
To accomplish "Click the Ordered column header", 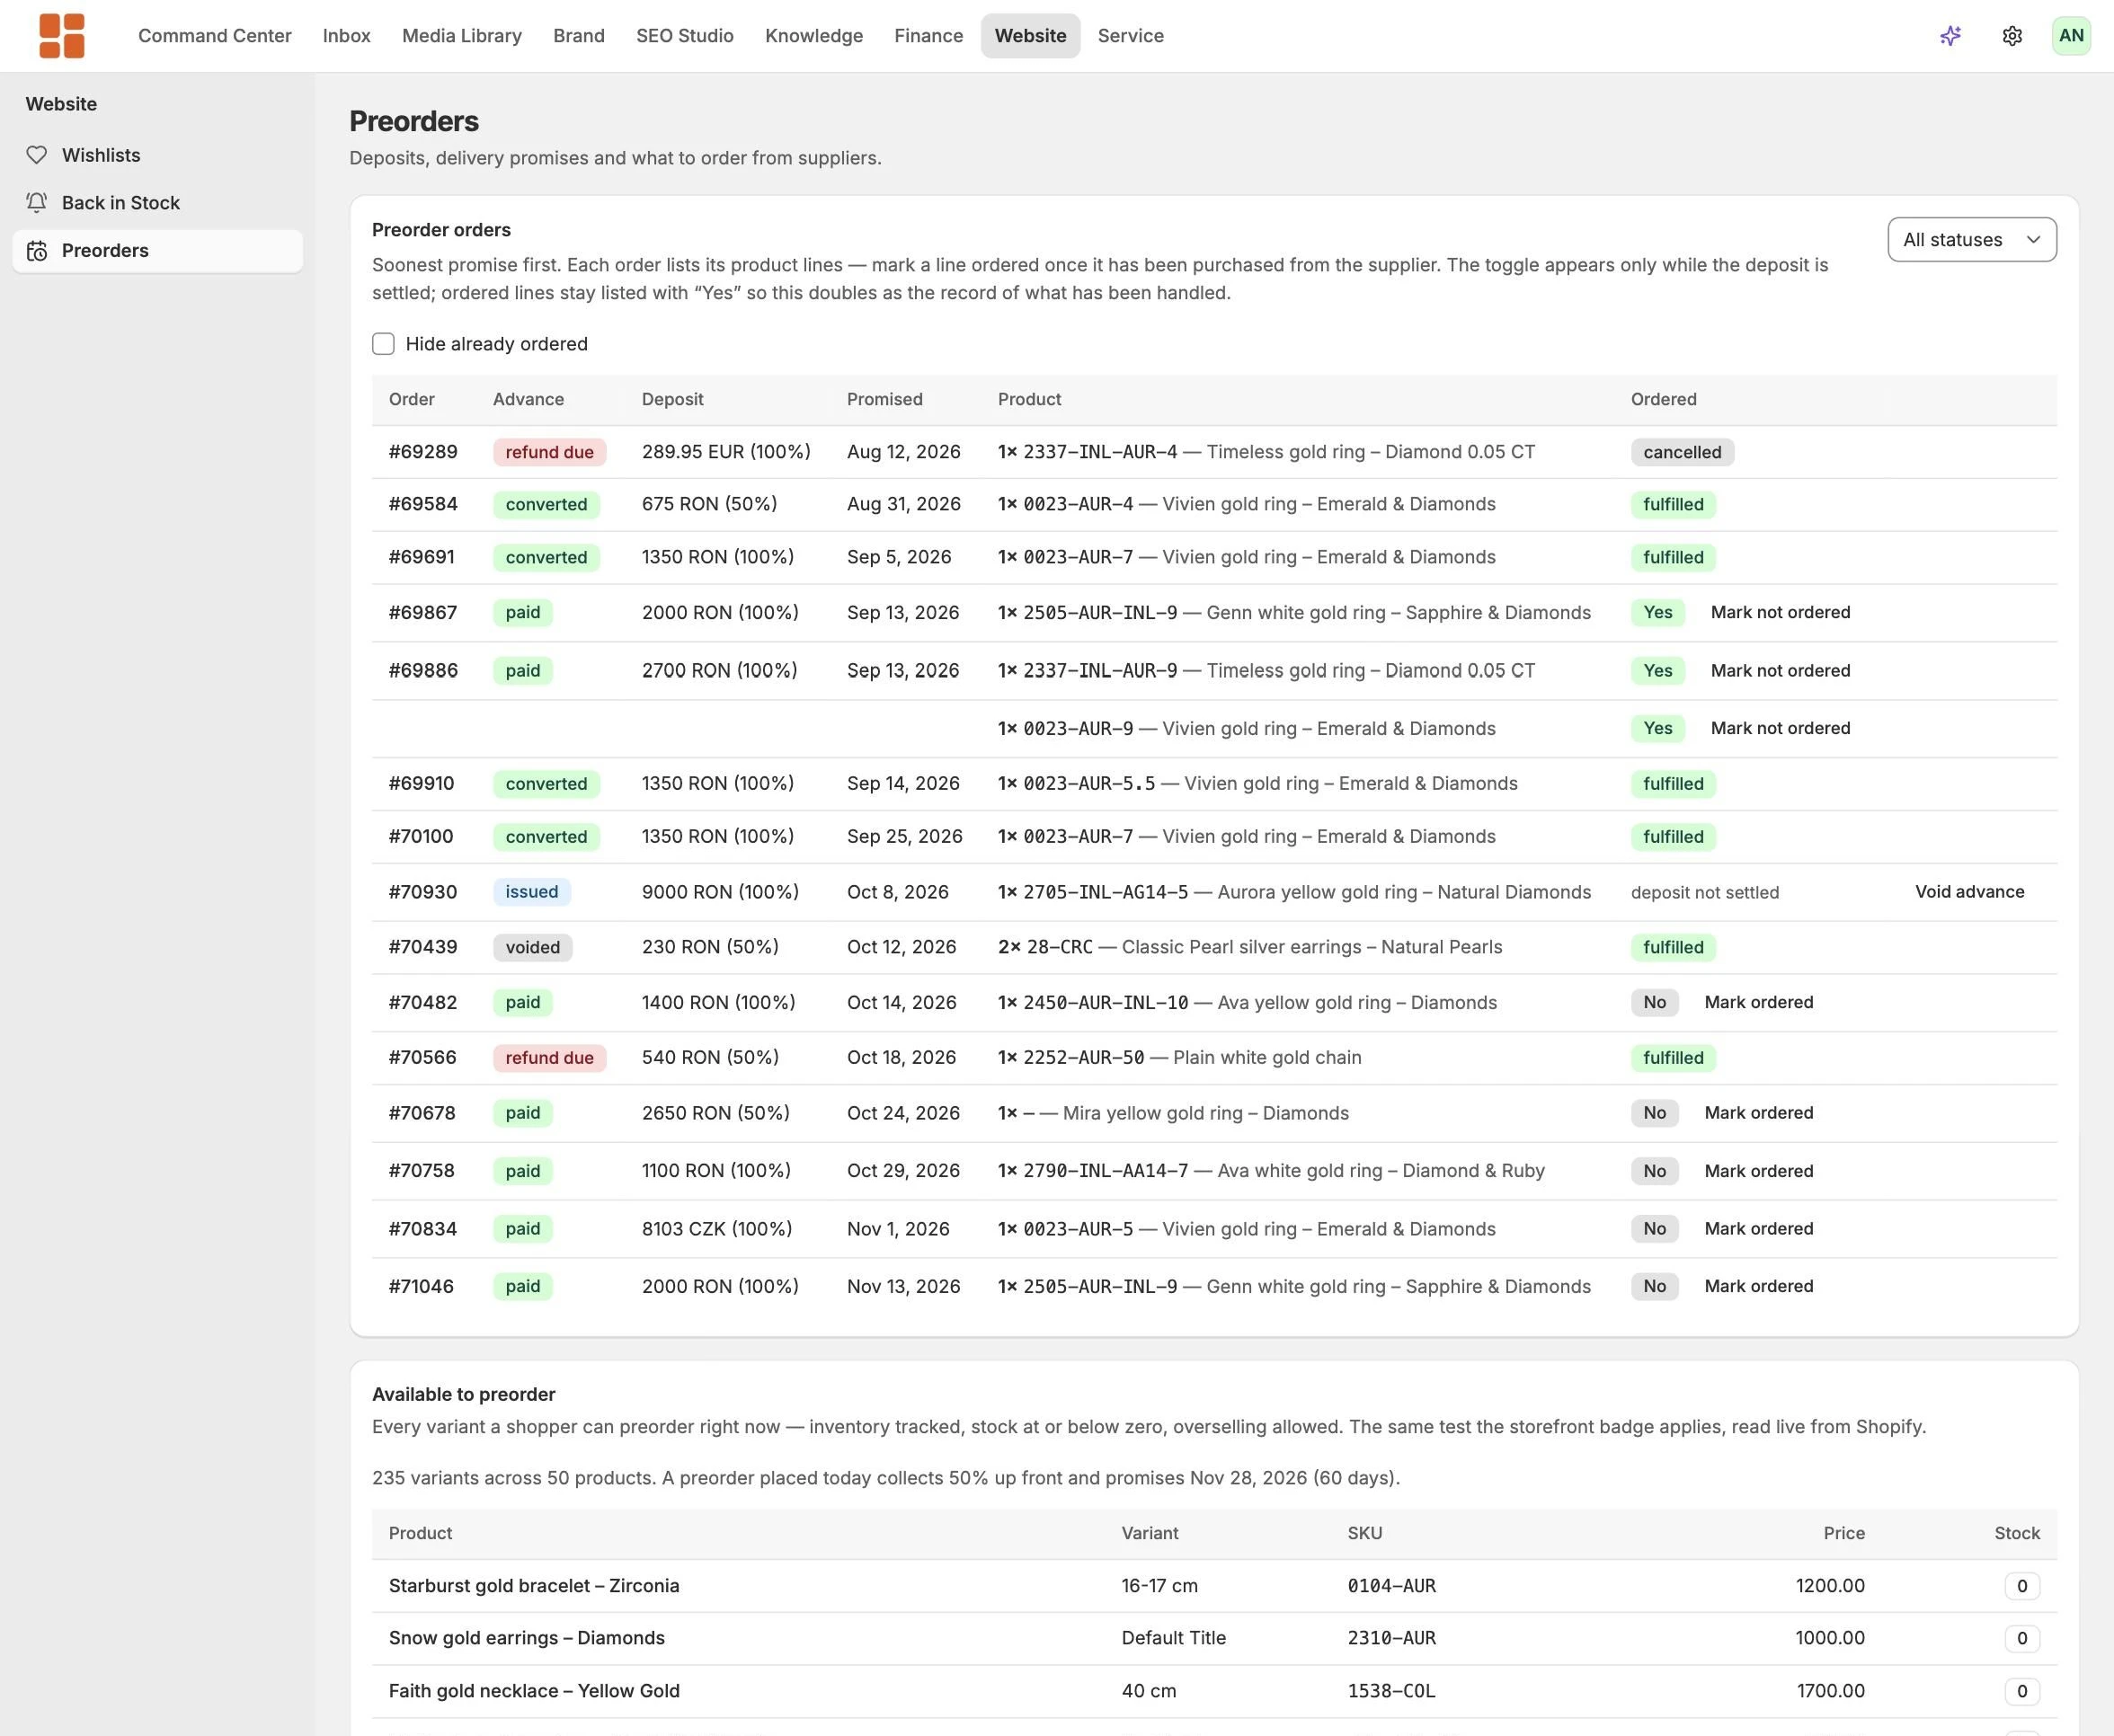I will click(1663, 399).
